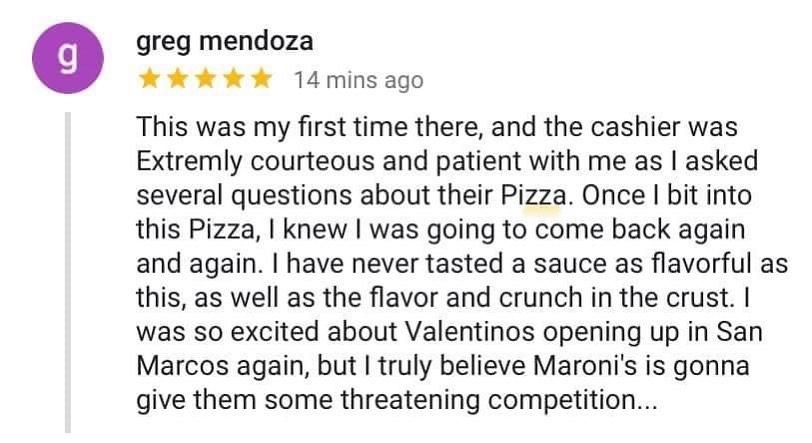Open greg mendoza's reviewer profile name
The height and width of the screenshot is (443, 812).
tap(224, 42)
